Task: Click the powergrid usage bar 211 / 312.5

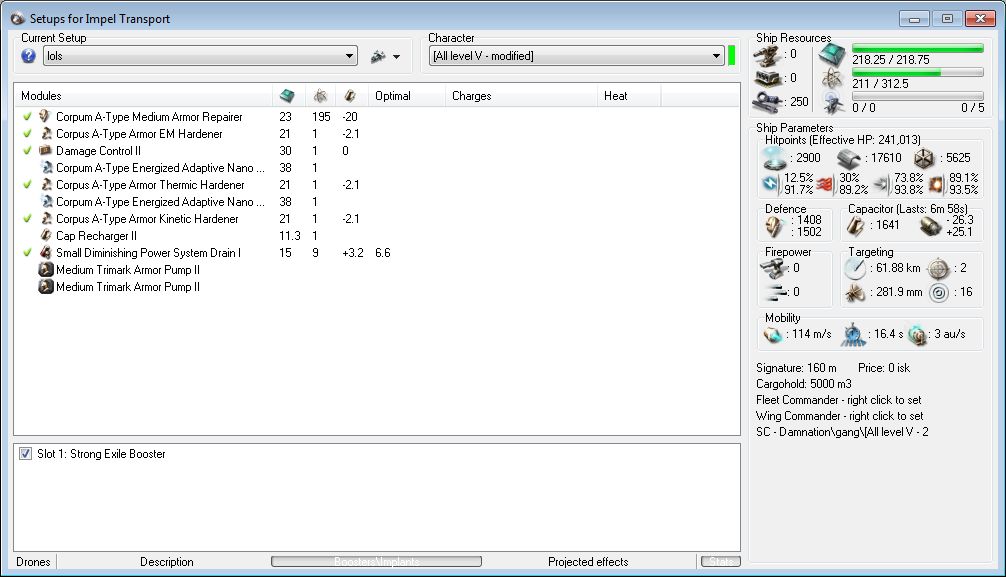Action: (x=918, y=72)
